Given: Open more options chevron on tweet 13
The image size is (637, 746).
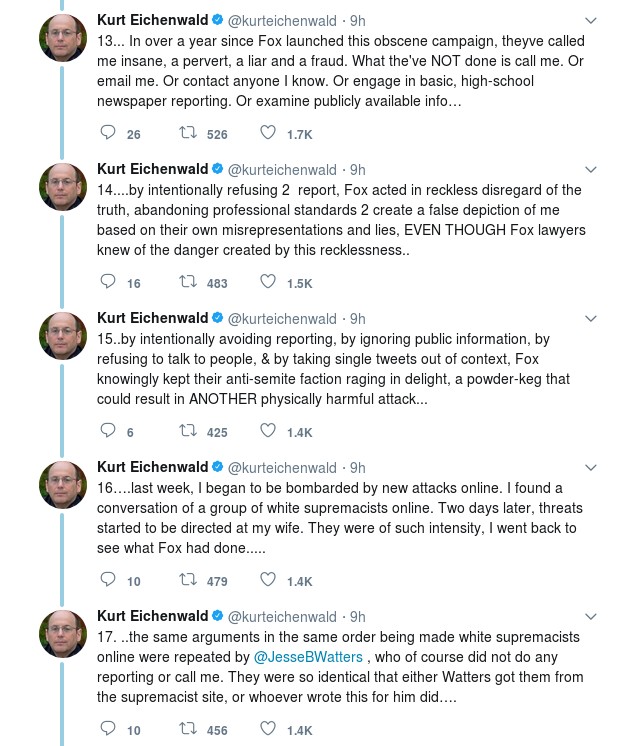Looking at the screenshot, I should 591,21.
